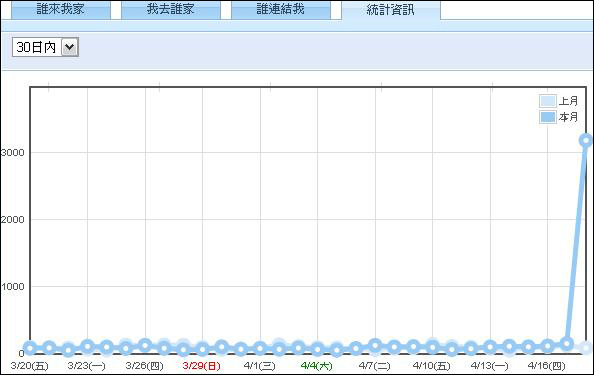This screenshot has height=375, width=594.
Task: Click the 3/20(五) date label
Action: [x=30, y=366]
